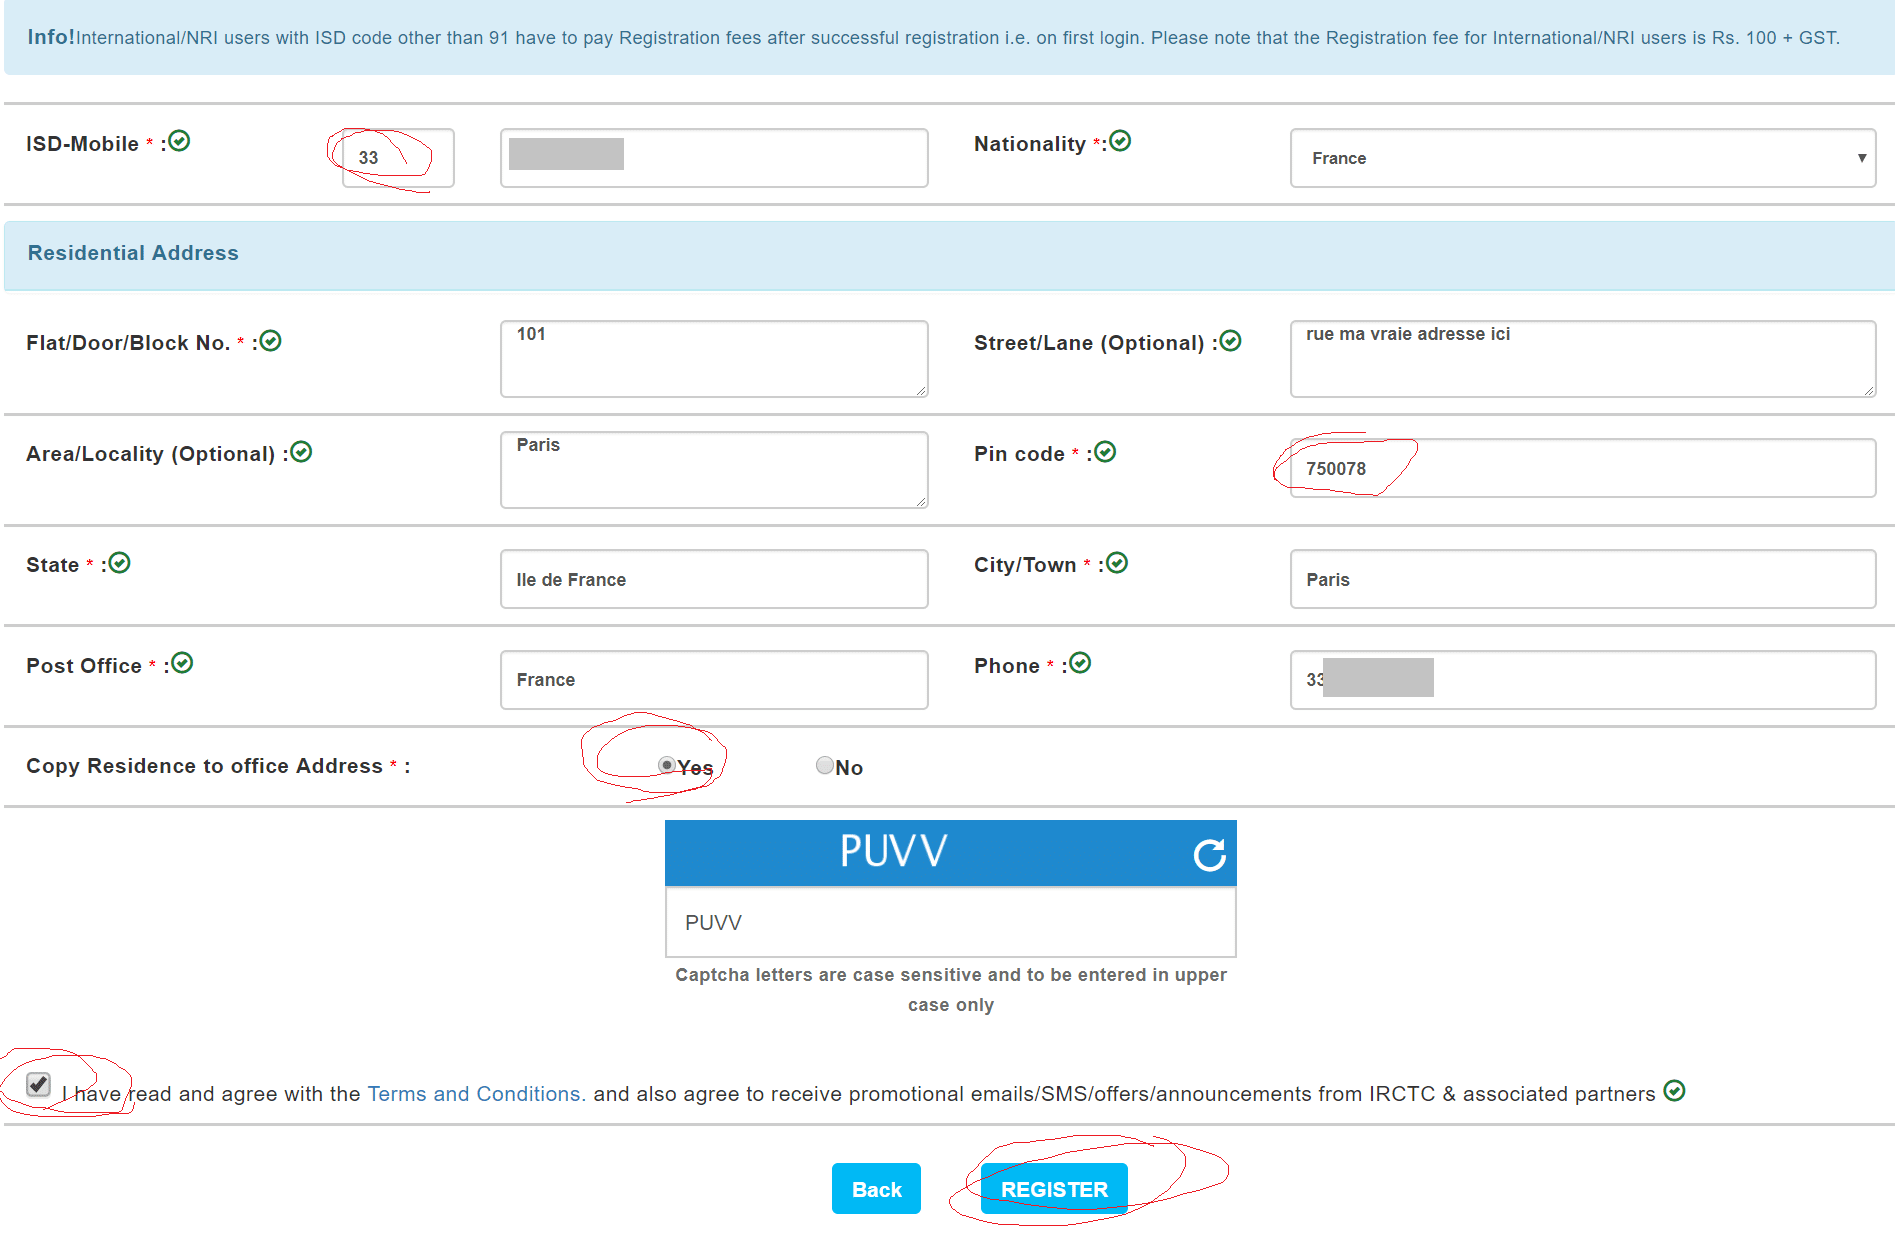The width and height of the screenshot is (1895, 1233).
Task: Click the Flat/Door/Block No. text area
Action: [714, 358]
